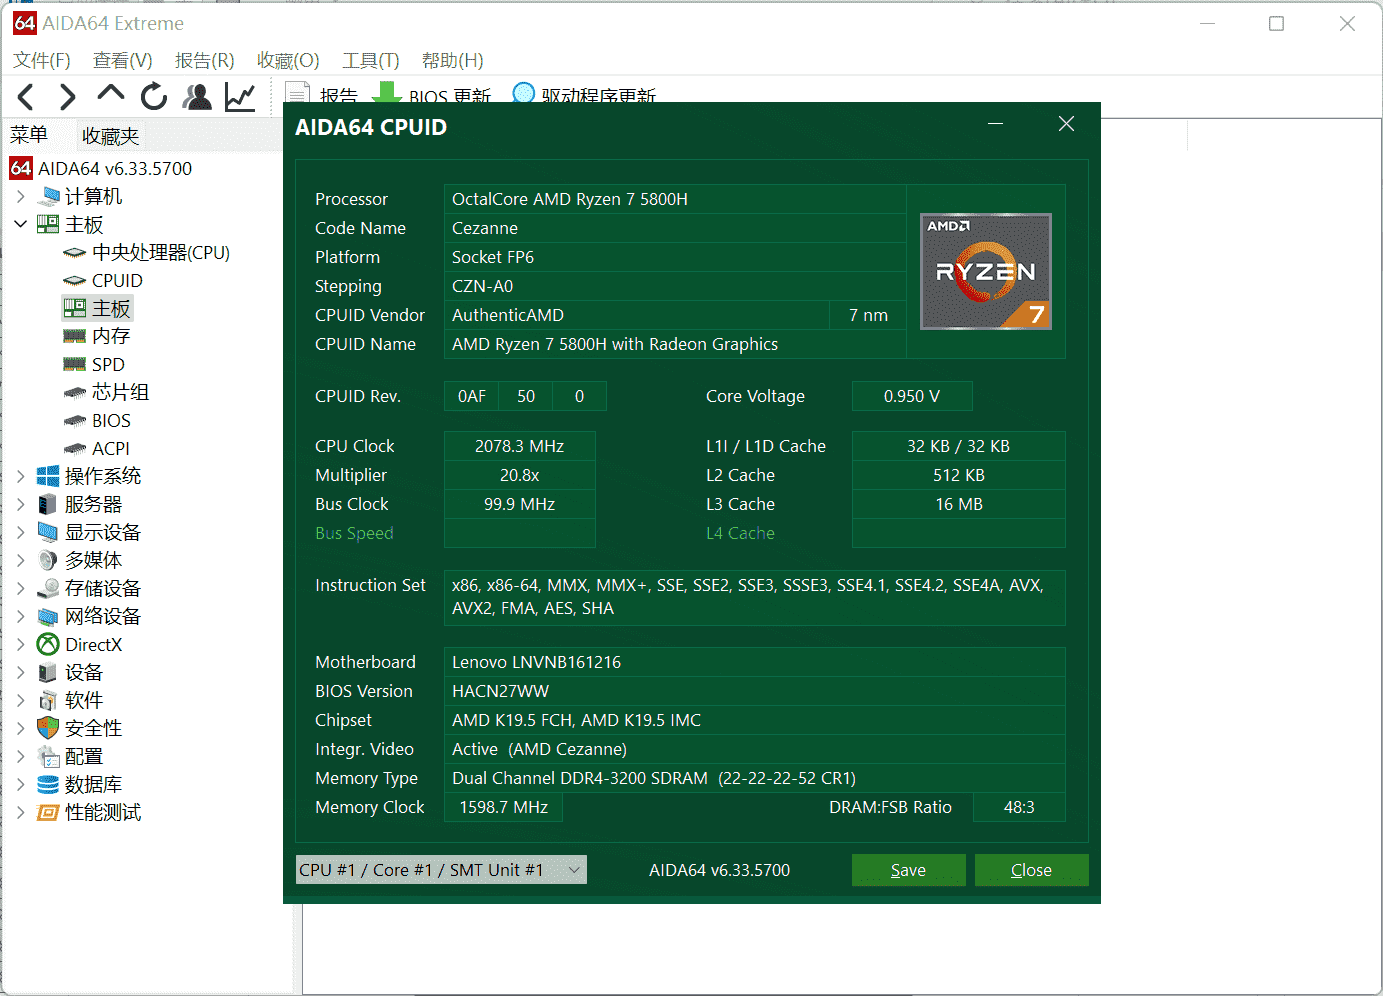Click the 显示设备 monitor icon
Image resolution: width=1383 pixels, height=996 pixels.
point(48,532)
